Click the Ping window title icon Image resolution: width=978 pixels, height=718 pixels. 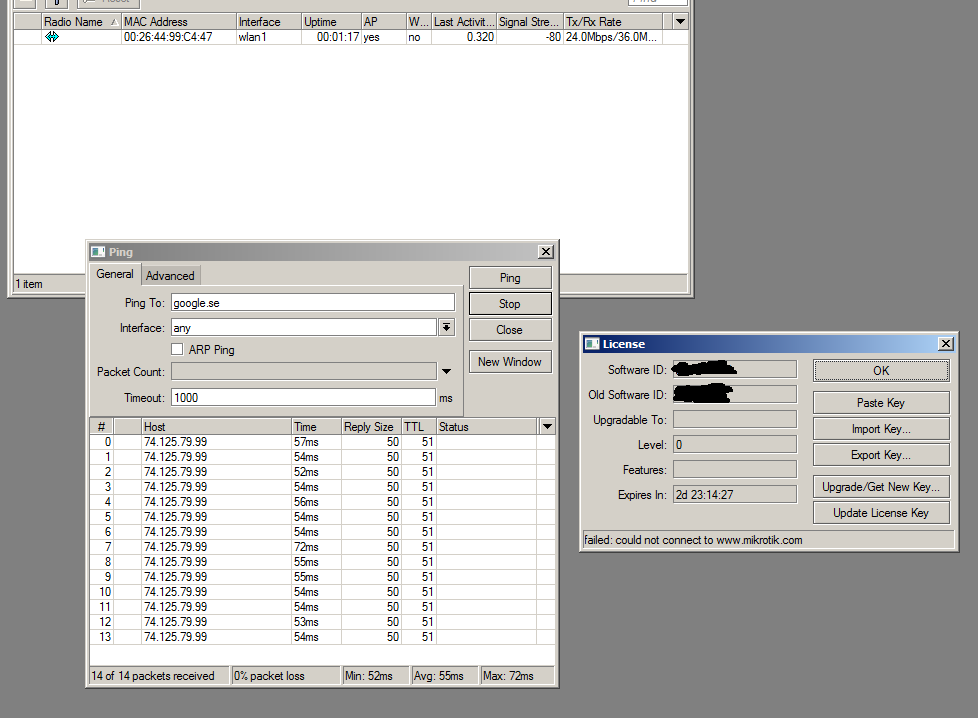(x=98, y=252)
